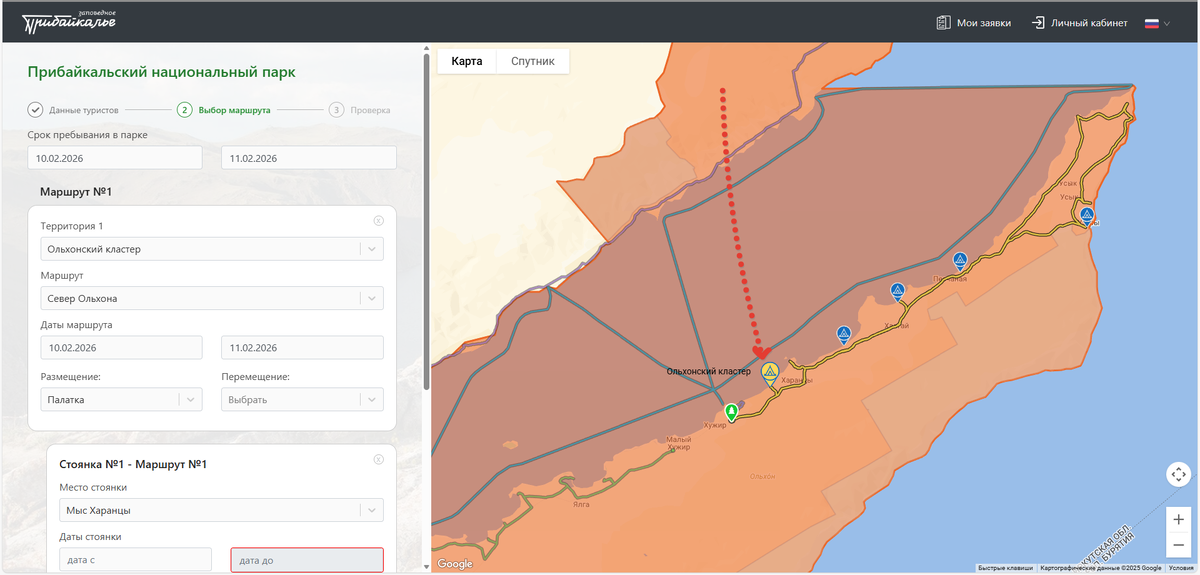1200x575 pixels.
Task: Click the map camera controls compass button
Action: pyautogui.click(x=1179, y=474)
